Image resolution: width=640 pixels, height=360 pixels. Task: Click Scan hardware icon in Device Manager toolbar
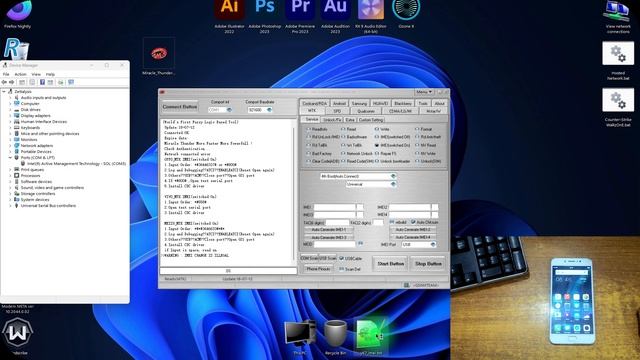pos(61,82)
